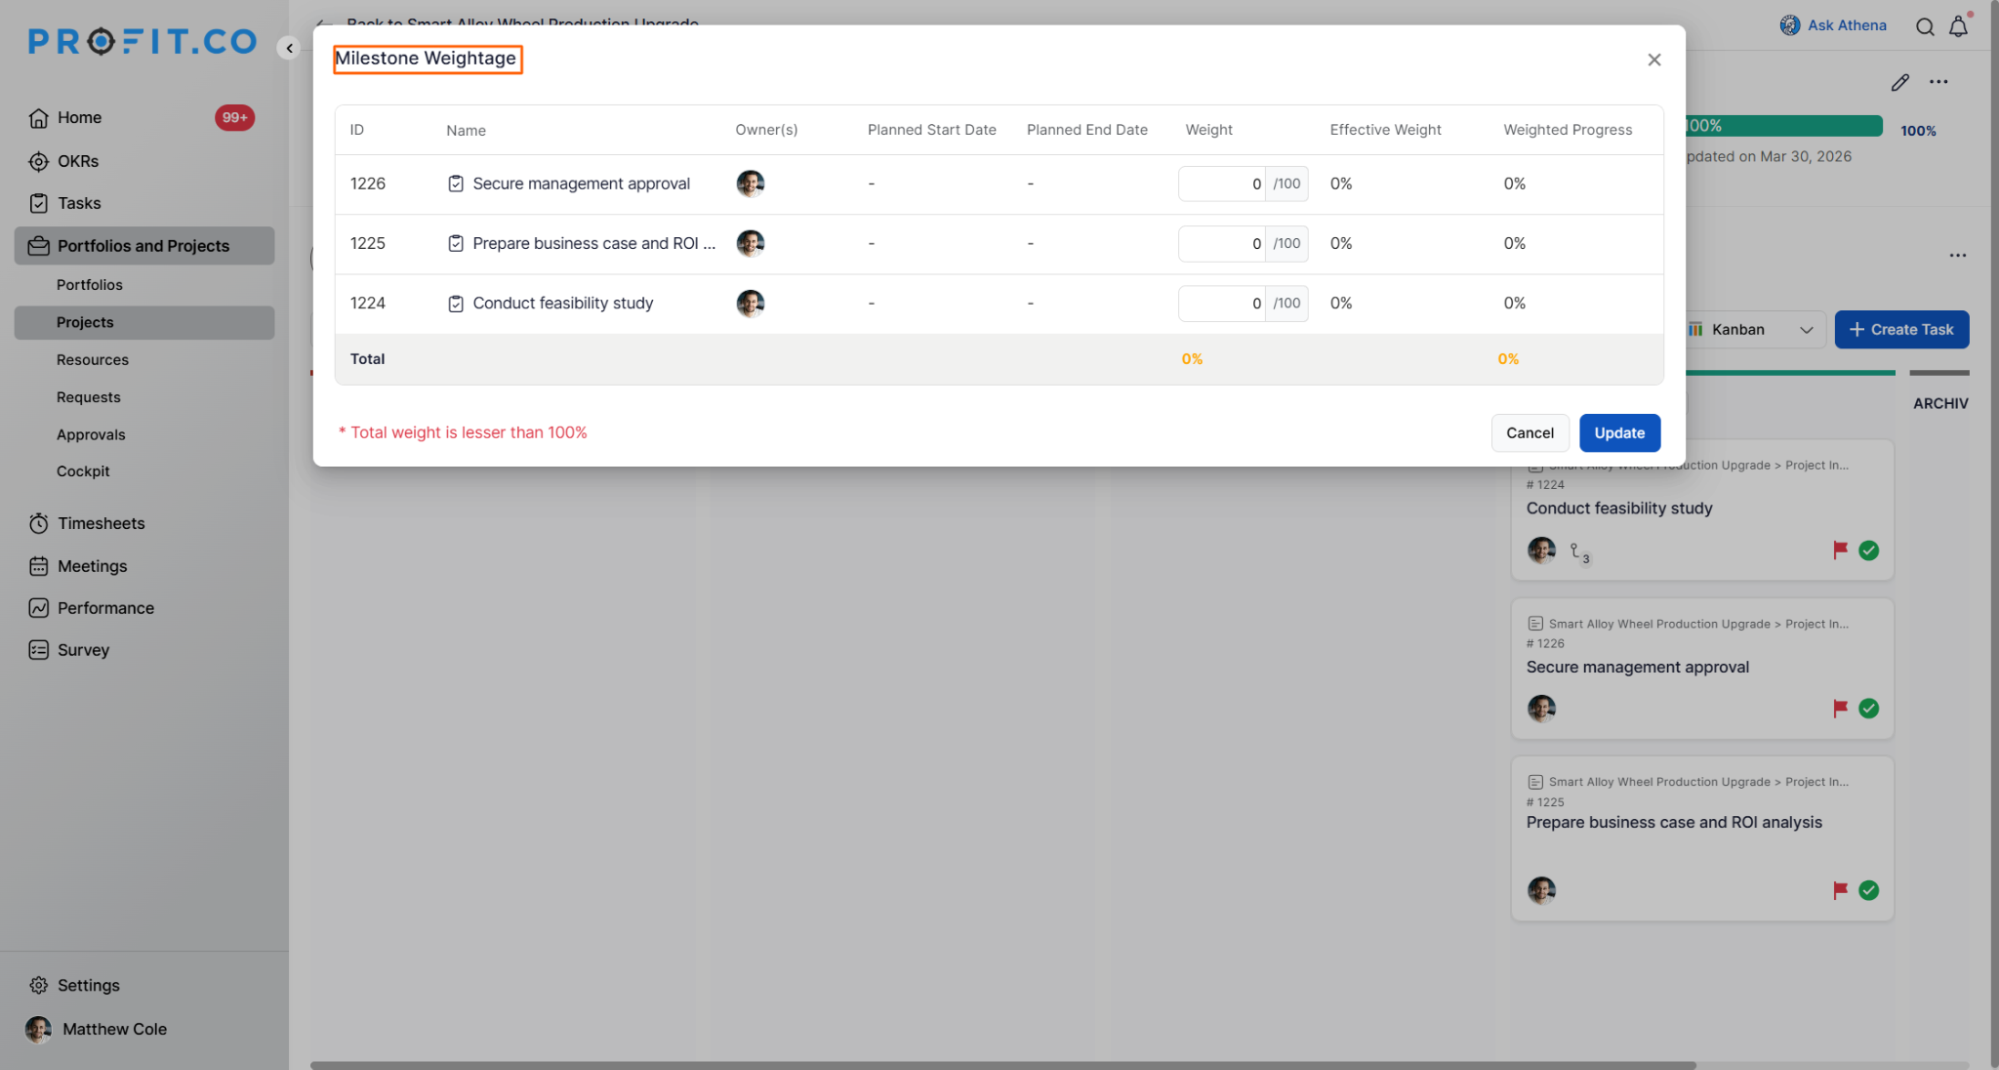Viewport: 1999px width, 1070px height.
Task: Open Secure management approval kanban card
Action: pyautogui.click(x=1702, y=669)
